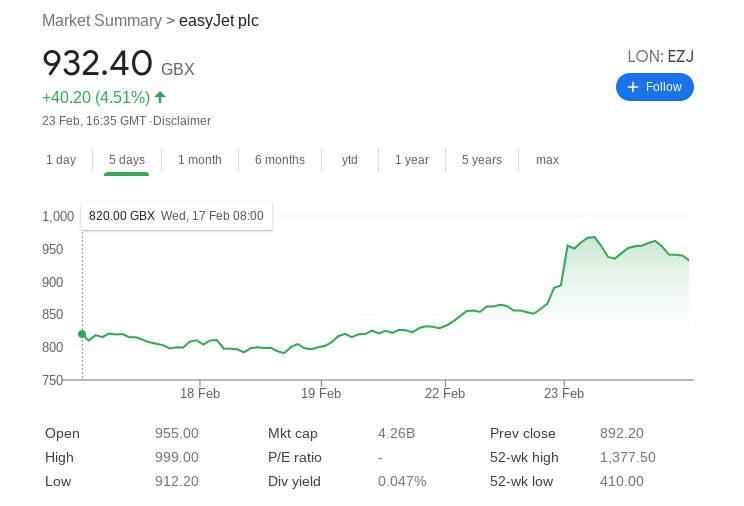Click the 52-wk low label

pos(521,481)
